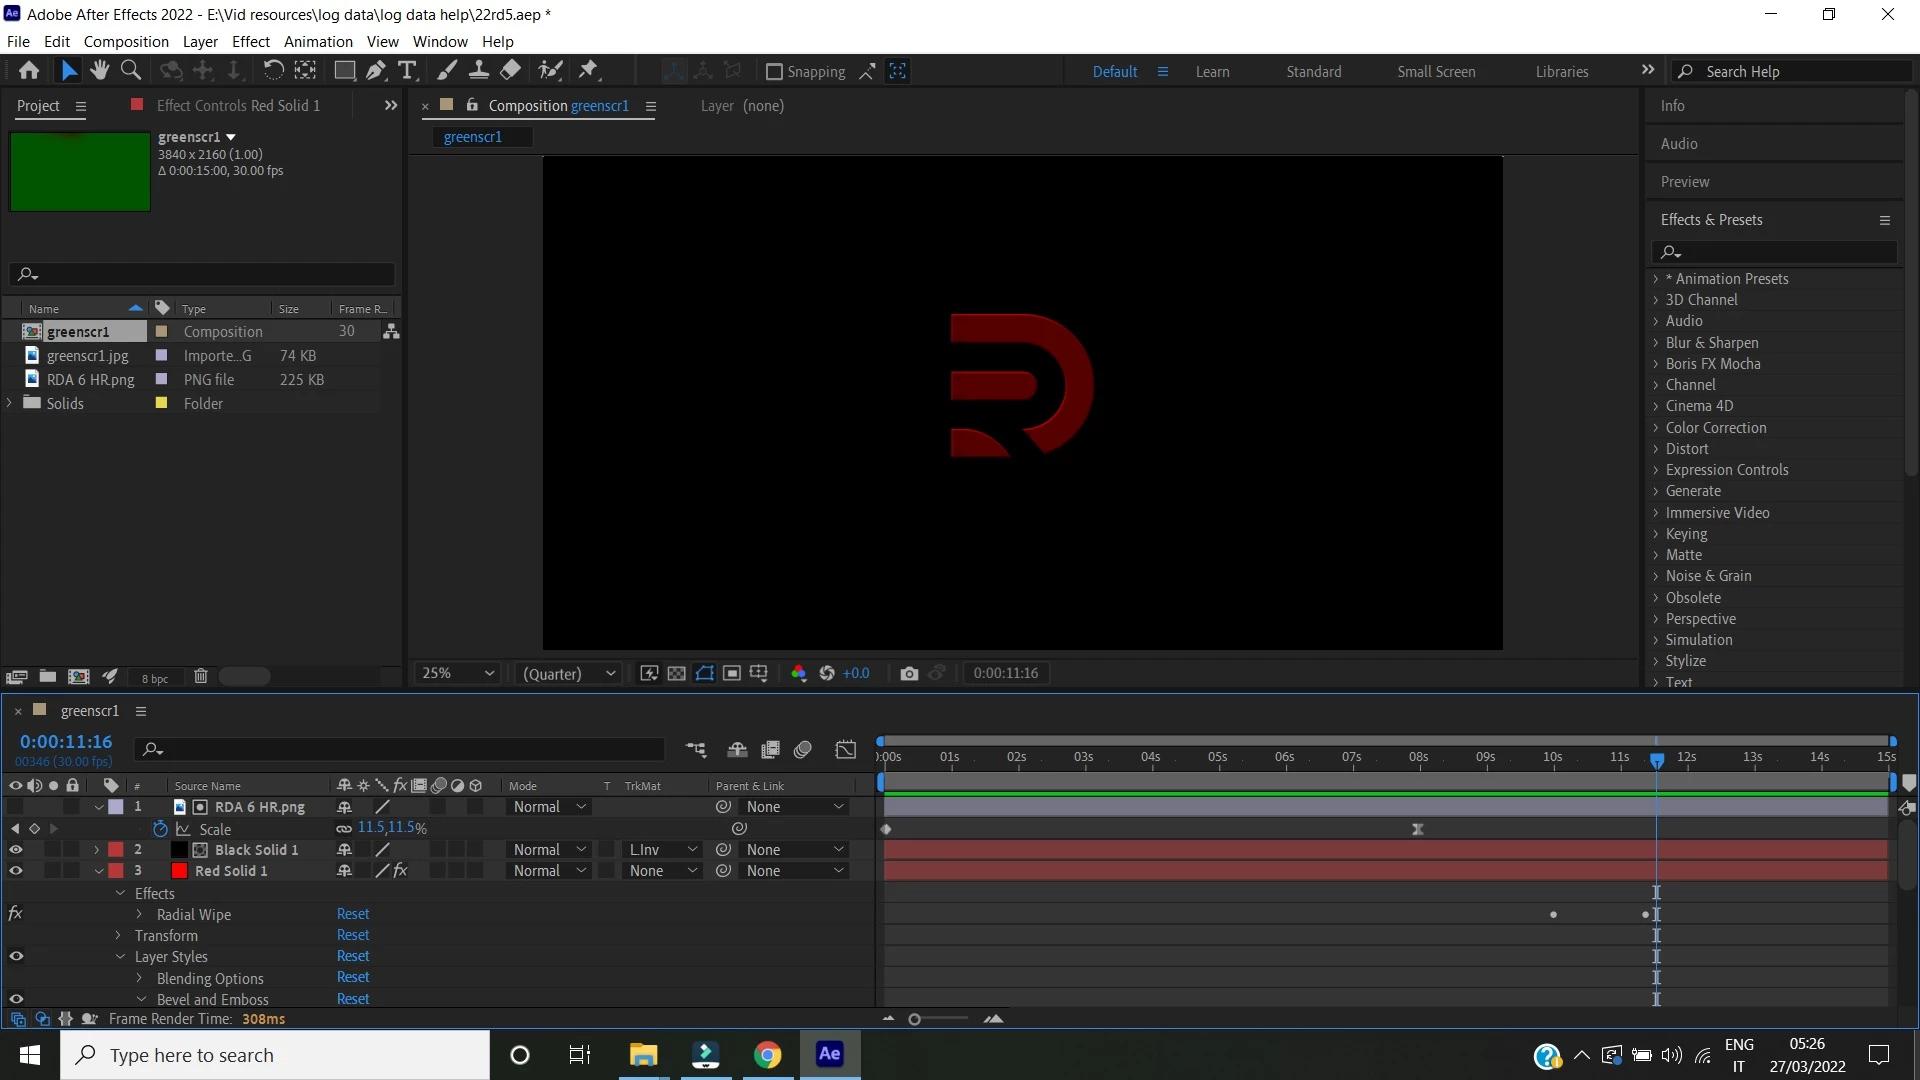The image size is (1920, 1080).
Task: Click the current timecode 0:00:11:16
Action: [x=66, y=741]
